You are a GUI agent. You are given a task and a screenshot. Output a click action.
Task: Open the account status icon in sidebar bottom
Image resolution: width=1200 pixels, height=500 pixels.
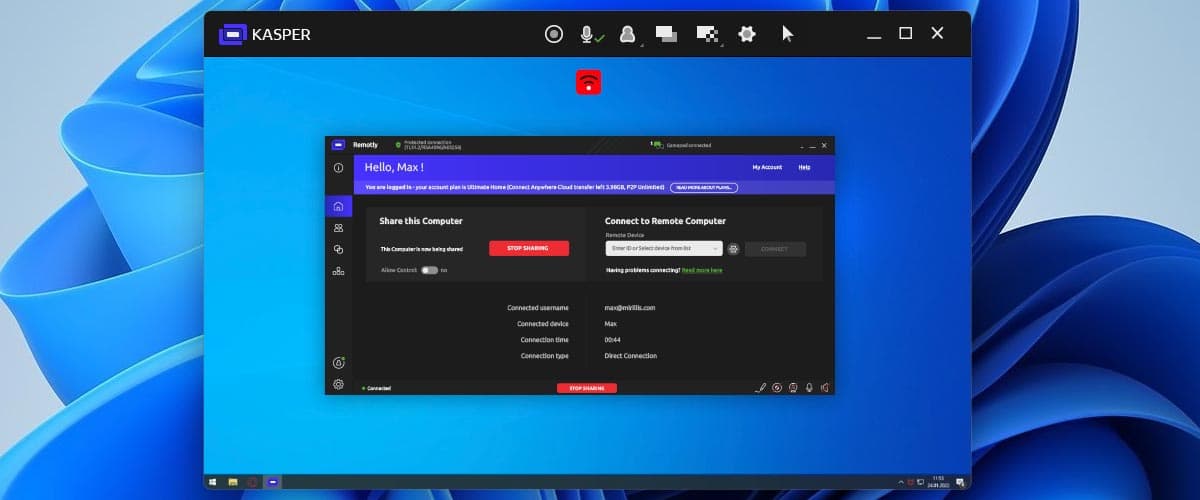(x=339, y=362)
